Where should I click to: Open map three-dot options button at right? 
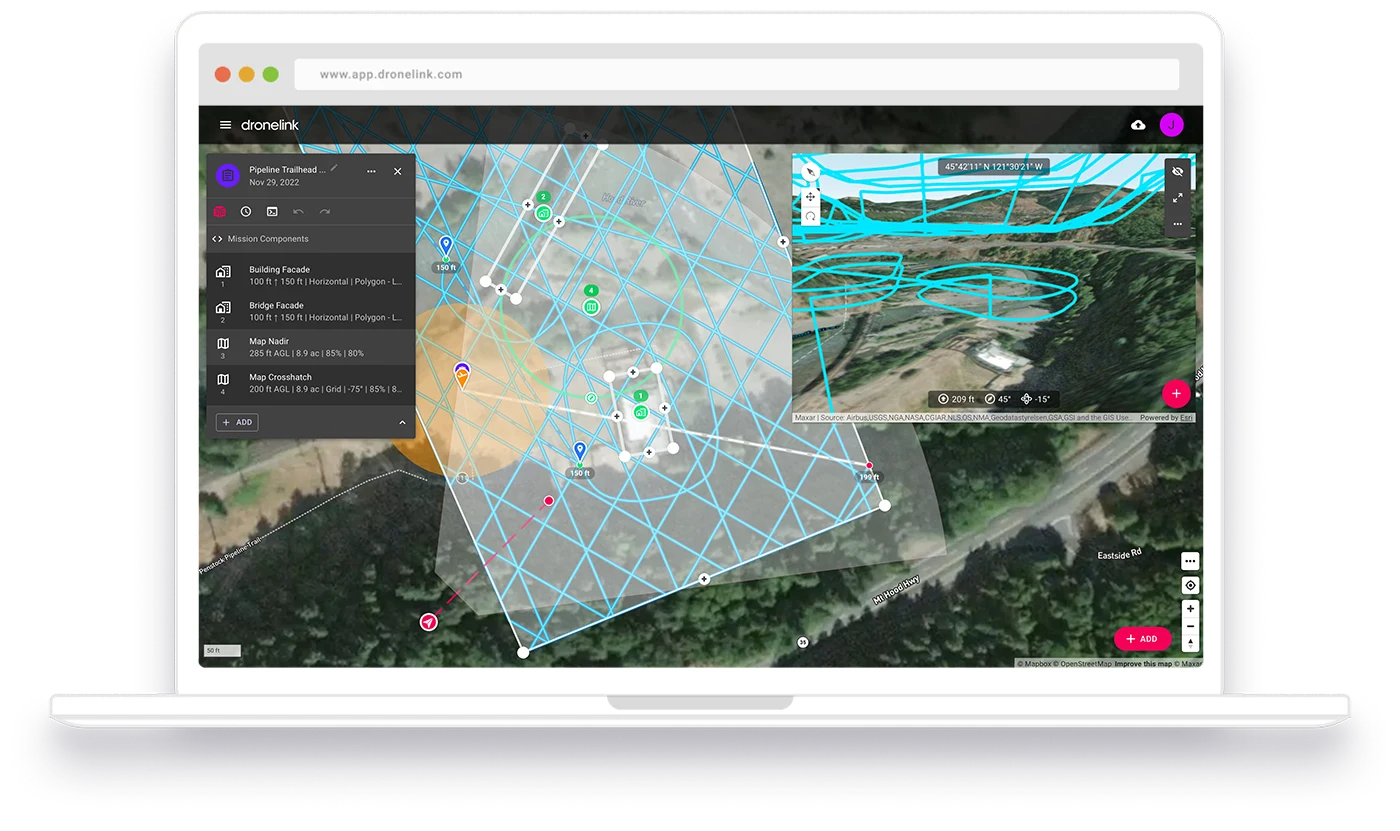pyautogui.click(x=1189, y=561)
